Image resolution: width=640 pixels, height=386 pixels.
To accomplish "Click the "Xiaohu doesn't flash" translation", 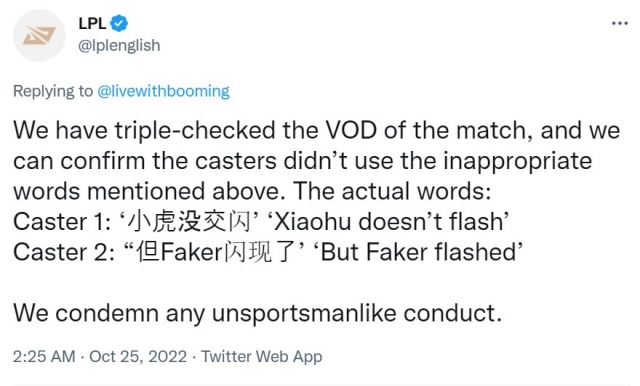I will (388, 222).
